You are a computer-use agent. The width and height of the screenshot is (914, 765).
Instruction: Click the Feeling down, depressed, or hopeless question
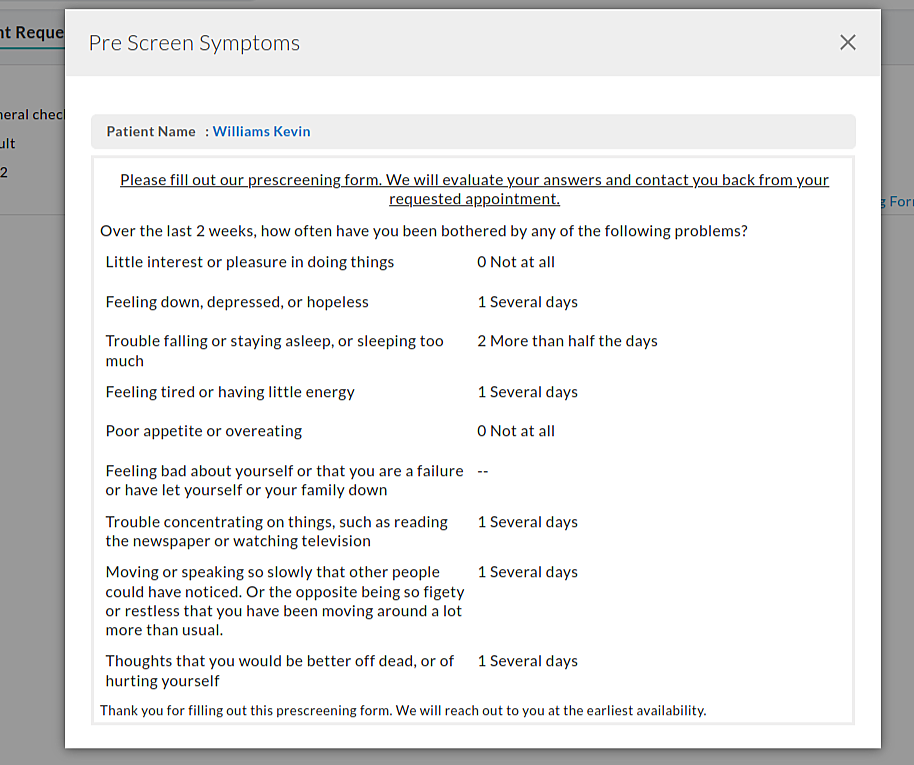(x=239, y=301)
